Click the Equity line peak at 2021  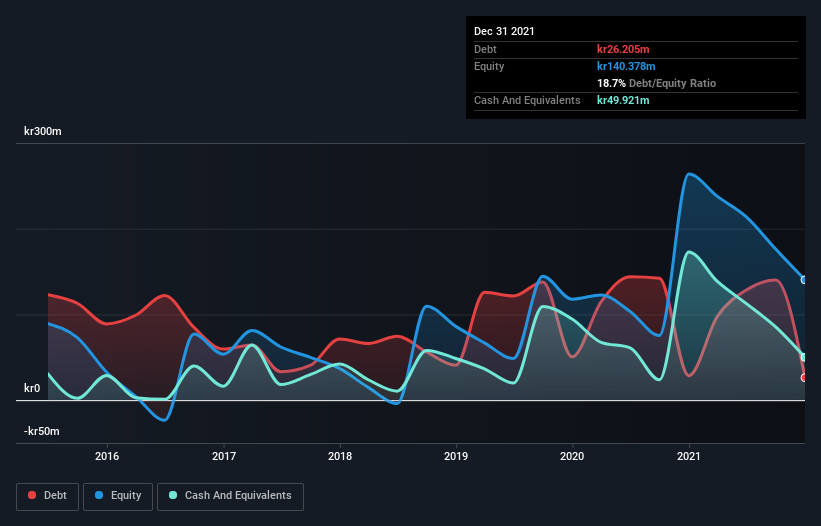(690, 174)
